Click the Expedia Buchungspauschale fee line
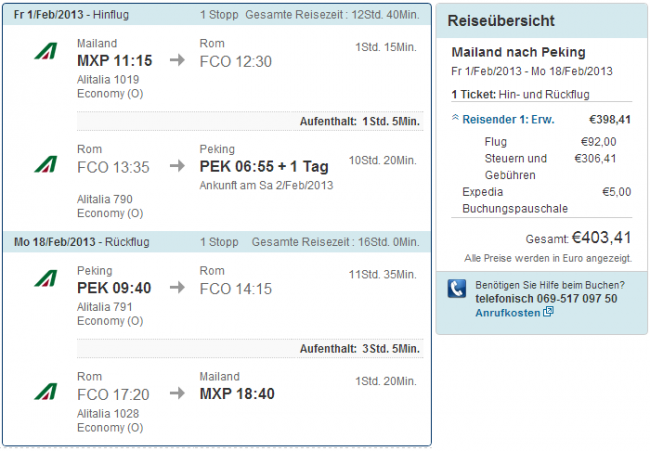650x451 pixels. coord(515,200)
